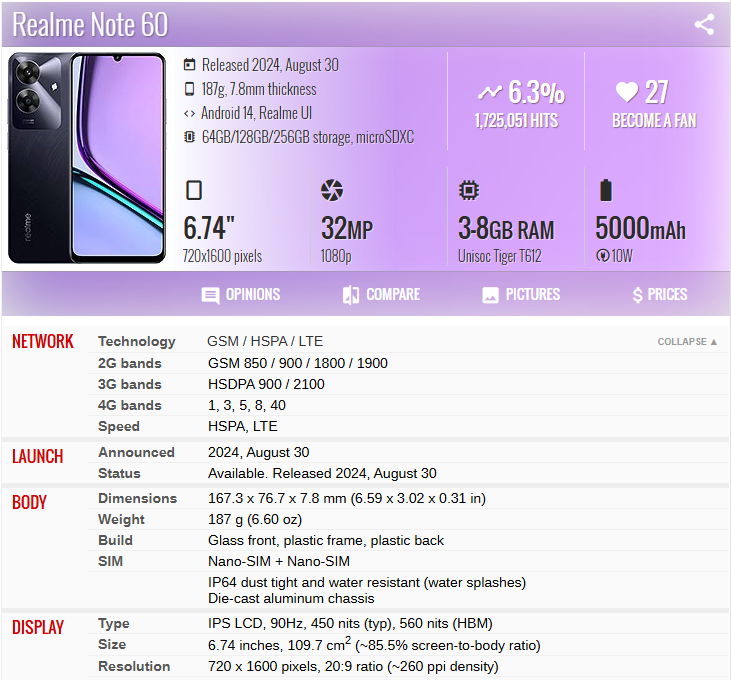
Task: Click the Display section heading
Action: tap(37, 627)
